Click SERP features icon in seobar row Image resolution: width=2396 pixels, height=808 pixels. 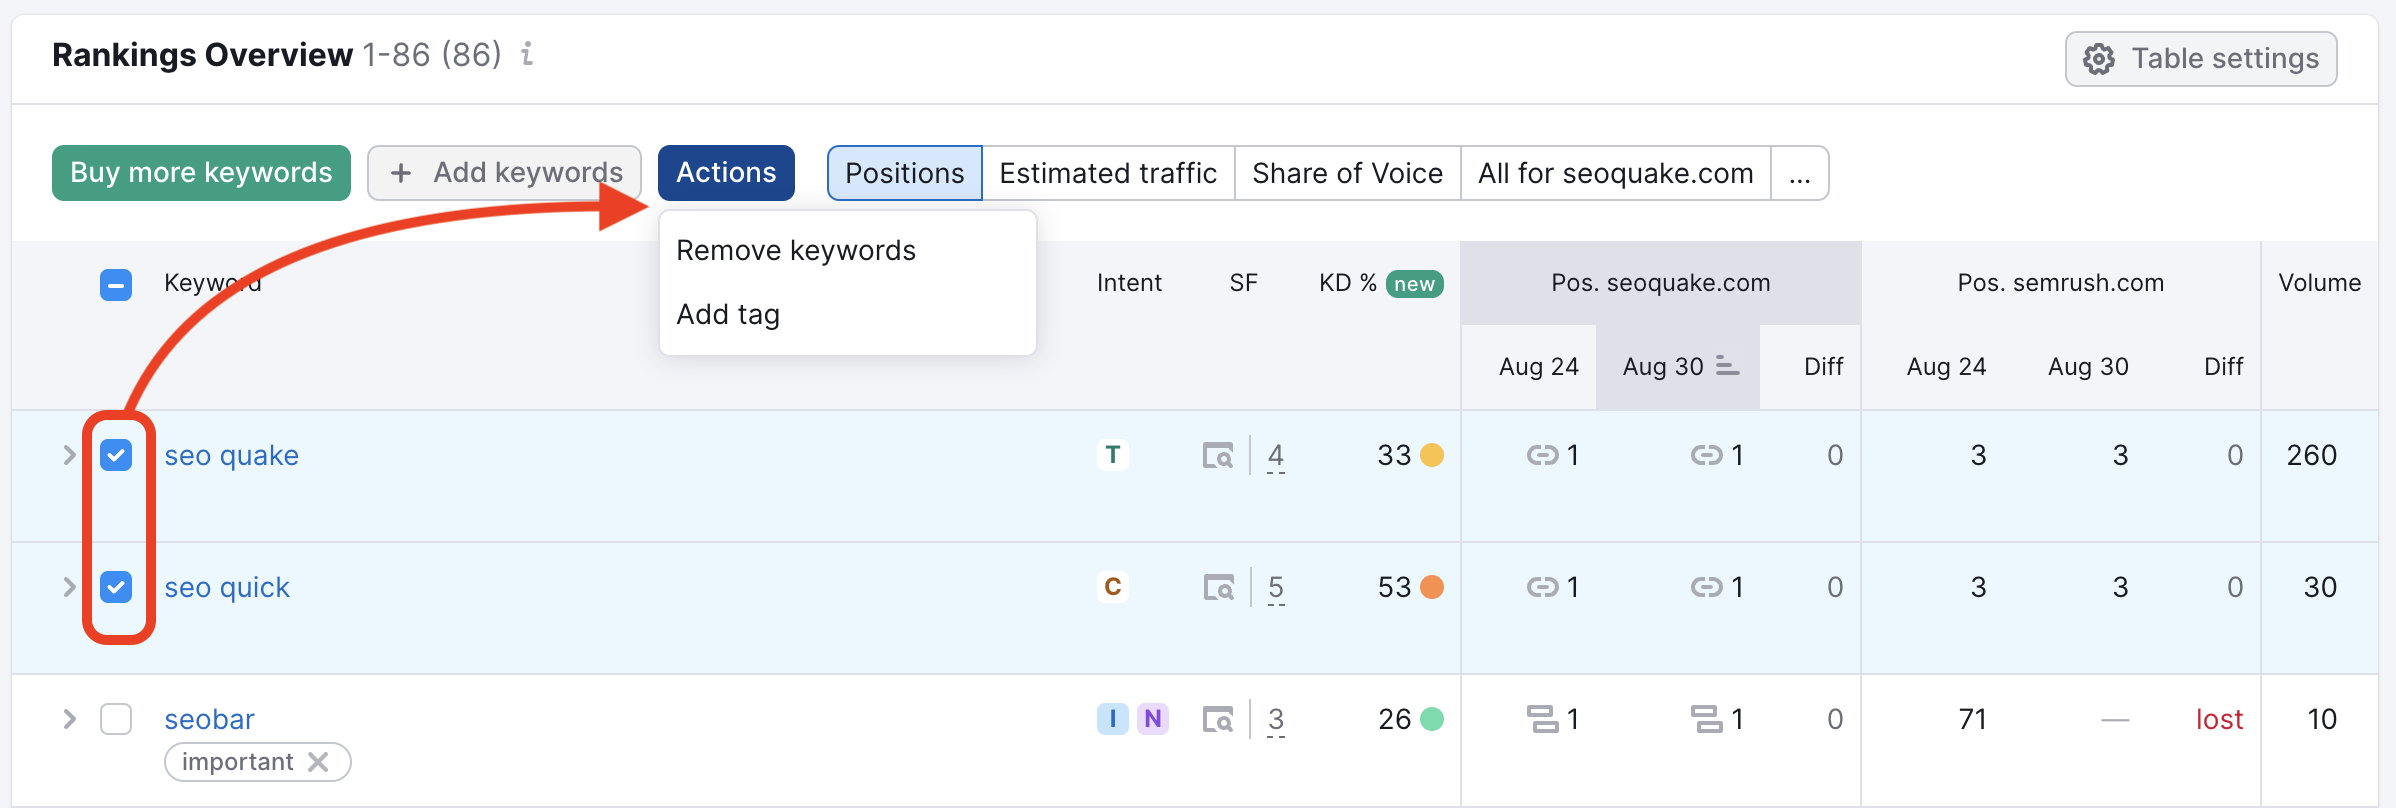point(1218,720)
